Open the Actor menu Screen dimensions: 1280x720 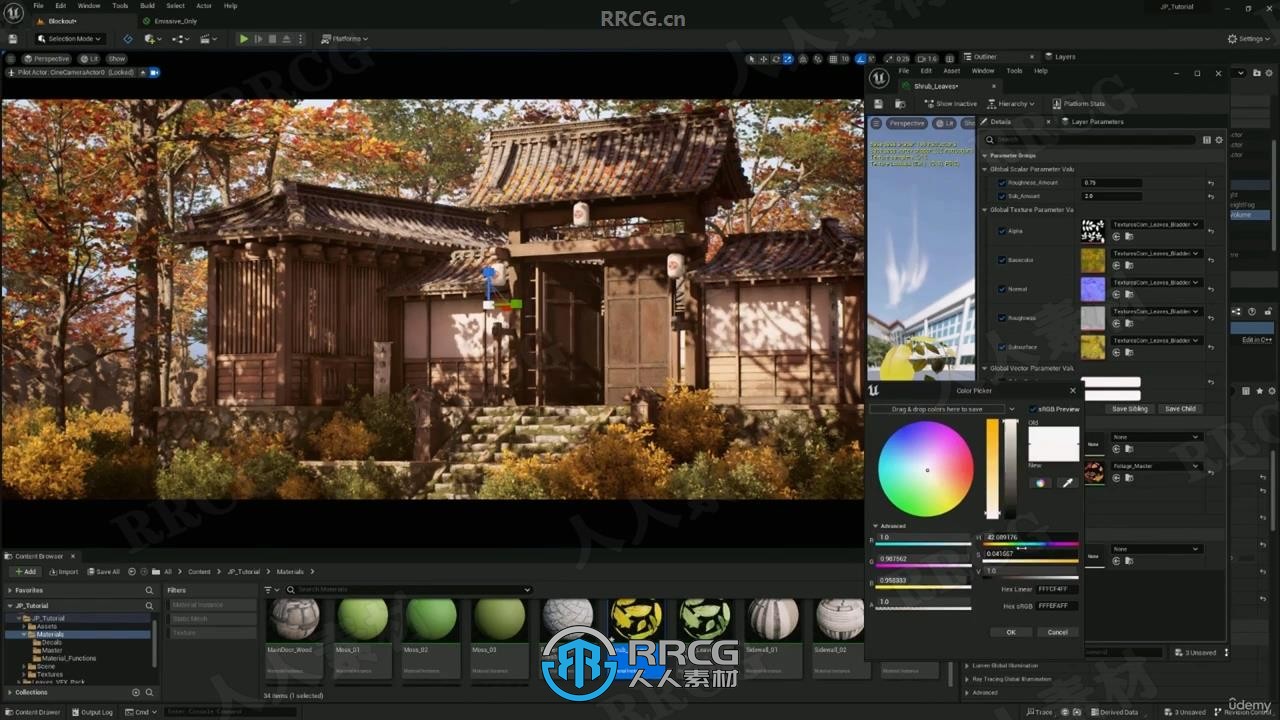click(x=204, y=6)
